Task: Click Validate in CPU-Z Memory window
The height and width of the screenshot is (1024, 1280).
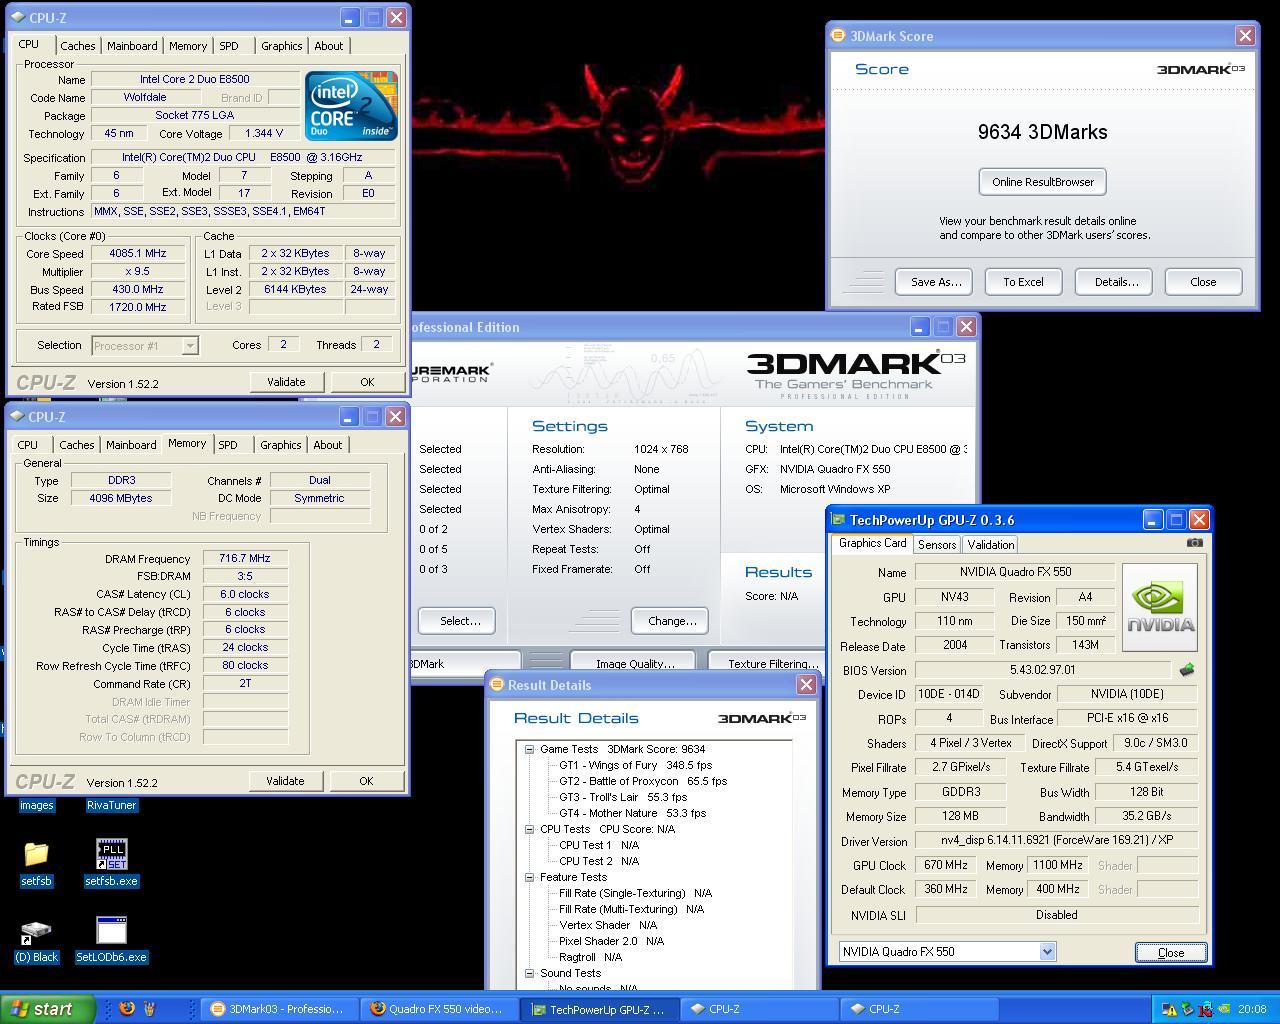Action: pyautogui.click(x=285, y=781)
